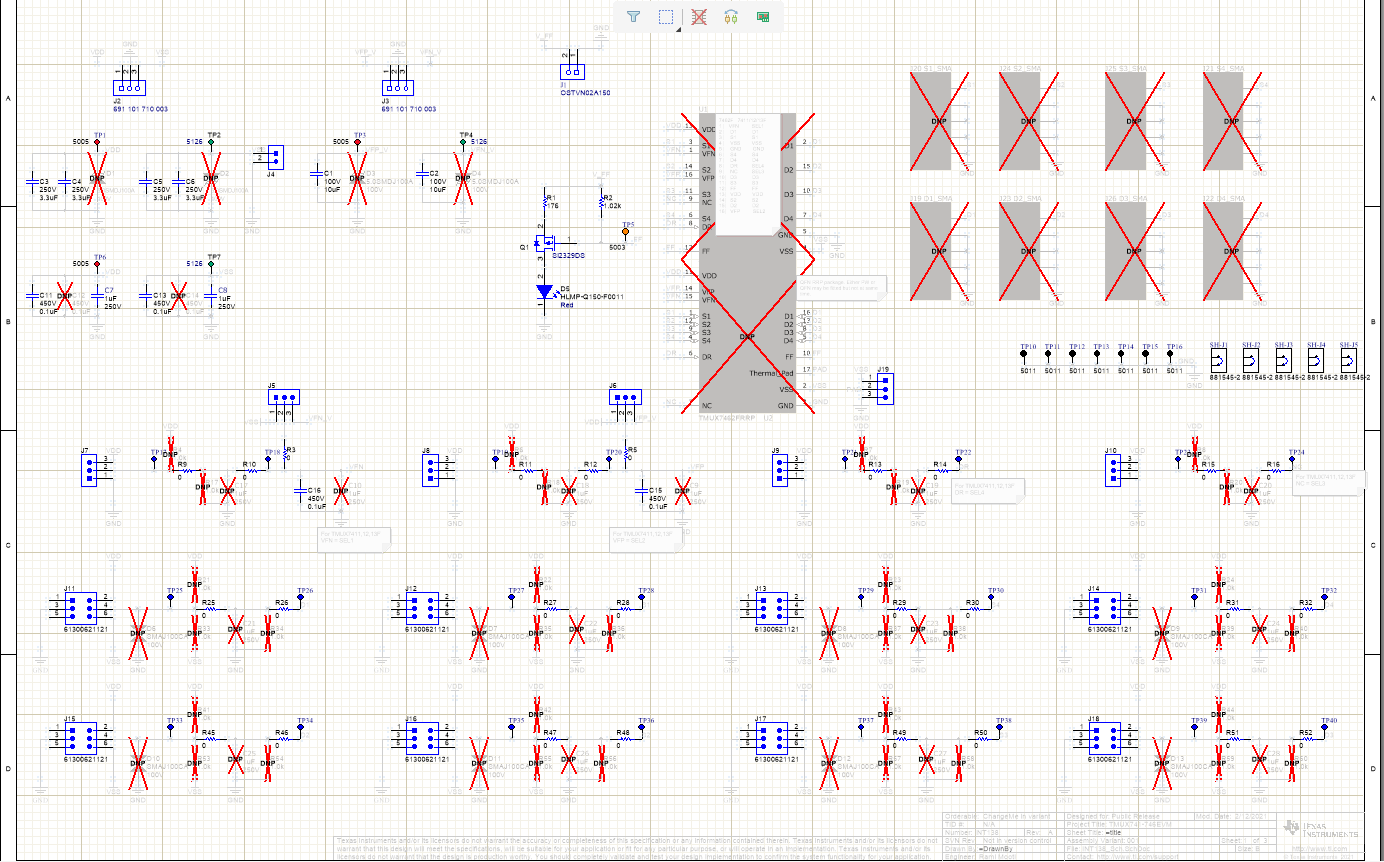Select the MOSFET symbol Q1
The height and width of the screenshot is (862, 1384).
(545, 243)
